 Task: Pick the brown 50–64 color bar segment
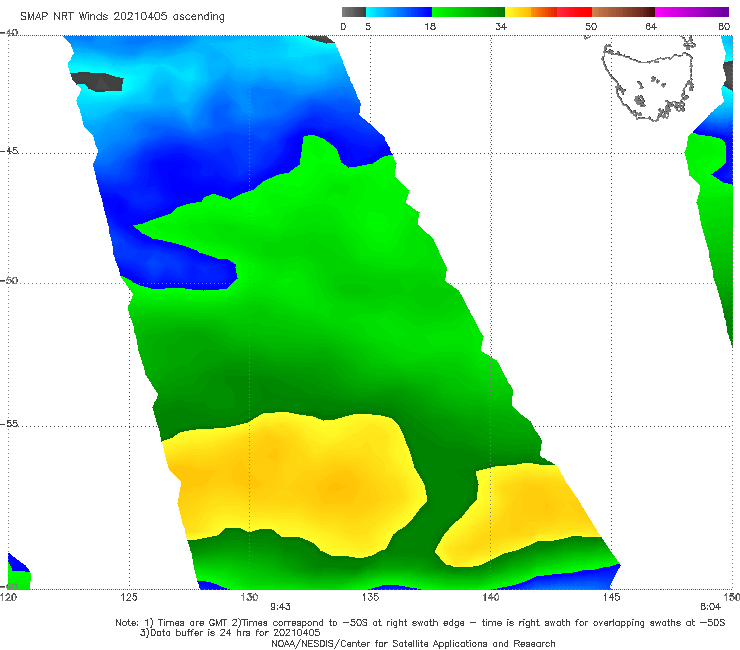(623, 12)
